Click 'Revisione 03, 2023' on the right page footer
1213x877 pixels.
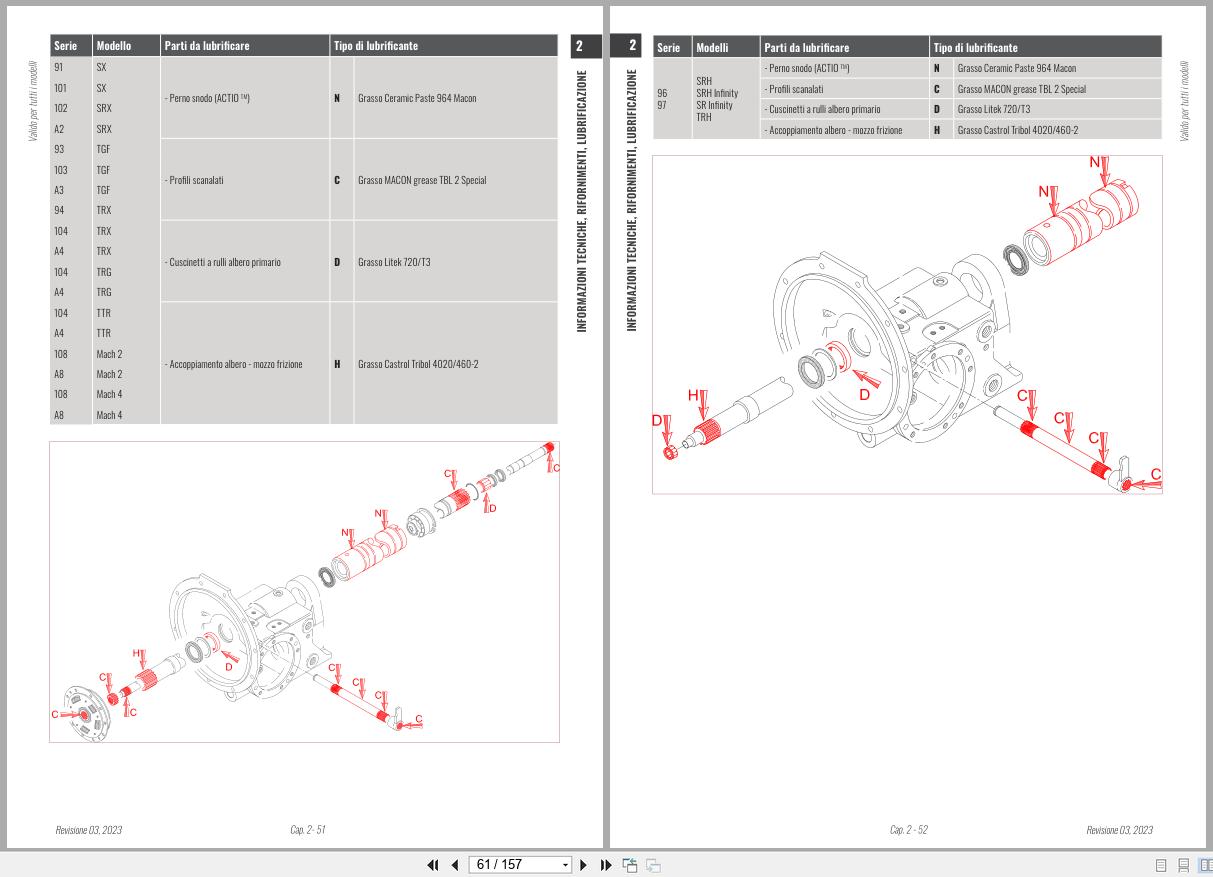(x=1119, y=829)
